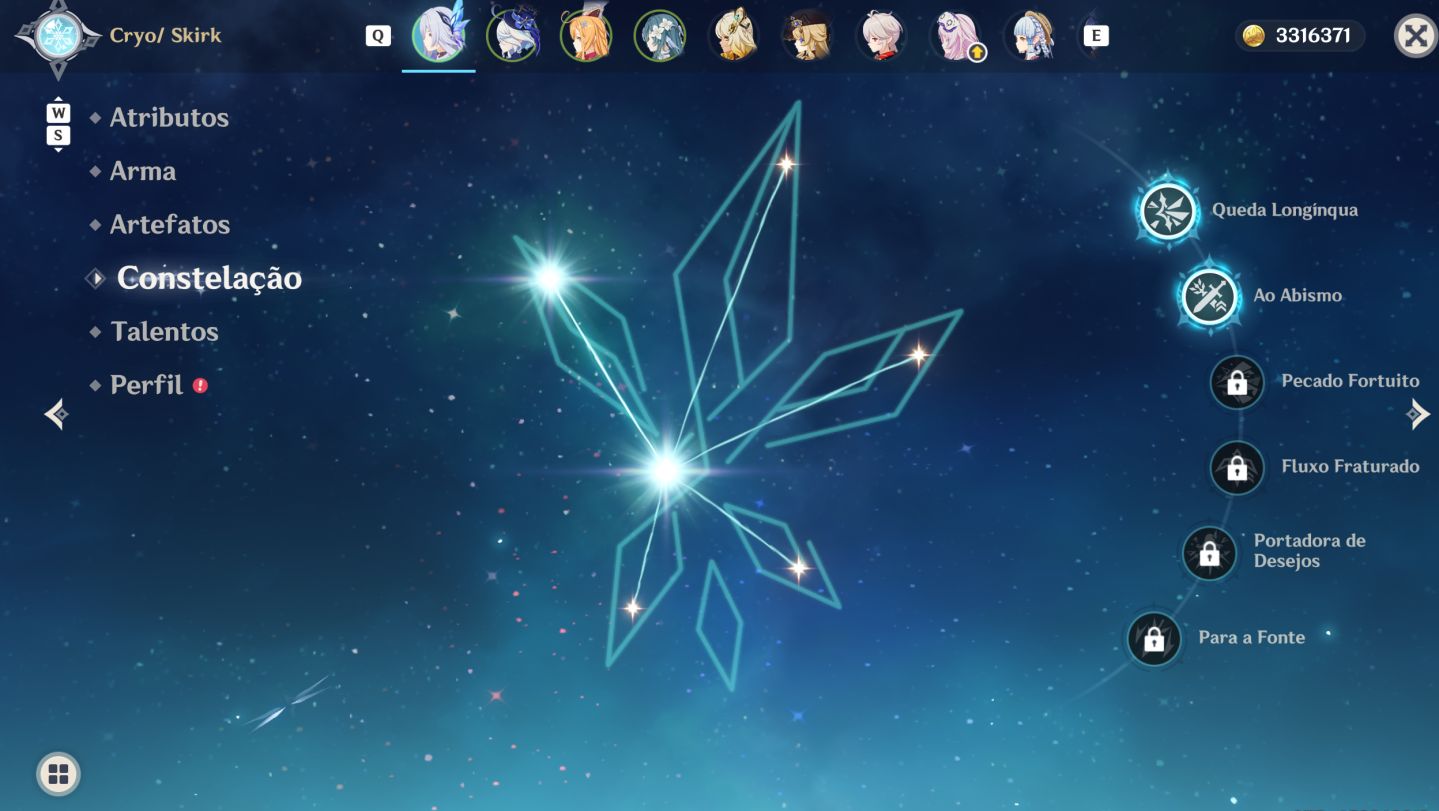Choose the blue-haired avatar wearing a straw hat
1439x811 pixels.
[1030, 36]
